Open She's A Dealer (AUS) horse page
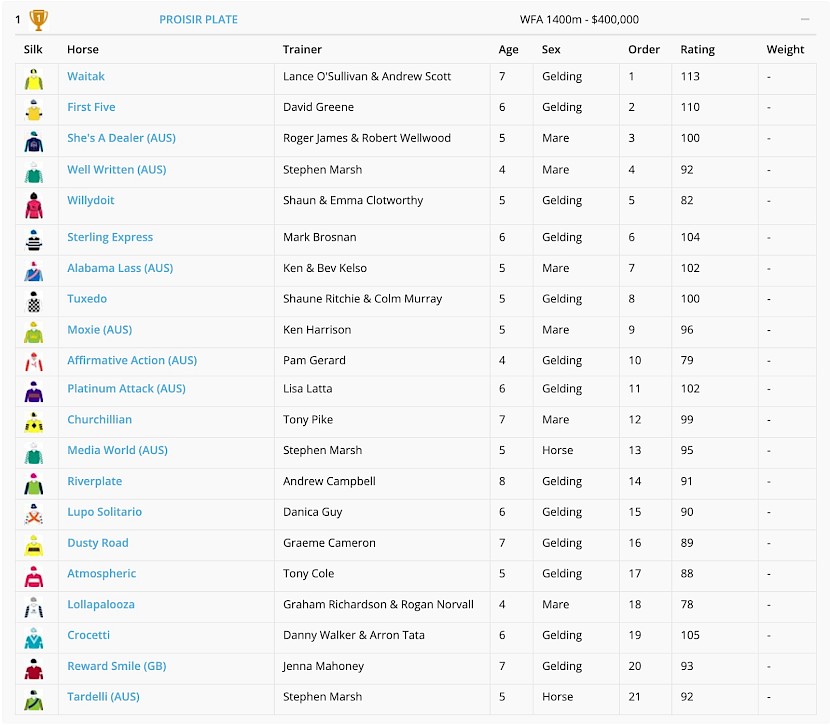Viewport: 830px width, 725px height. (x=121, y=138)
